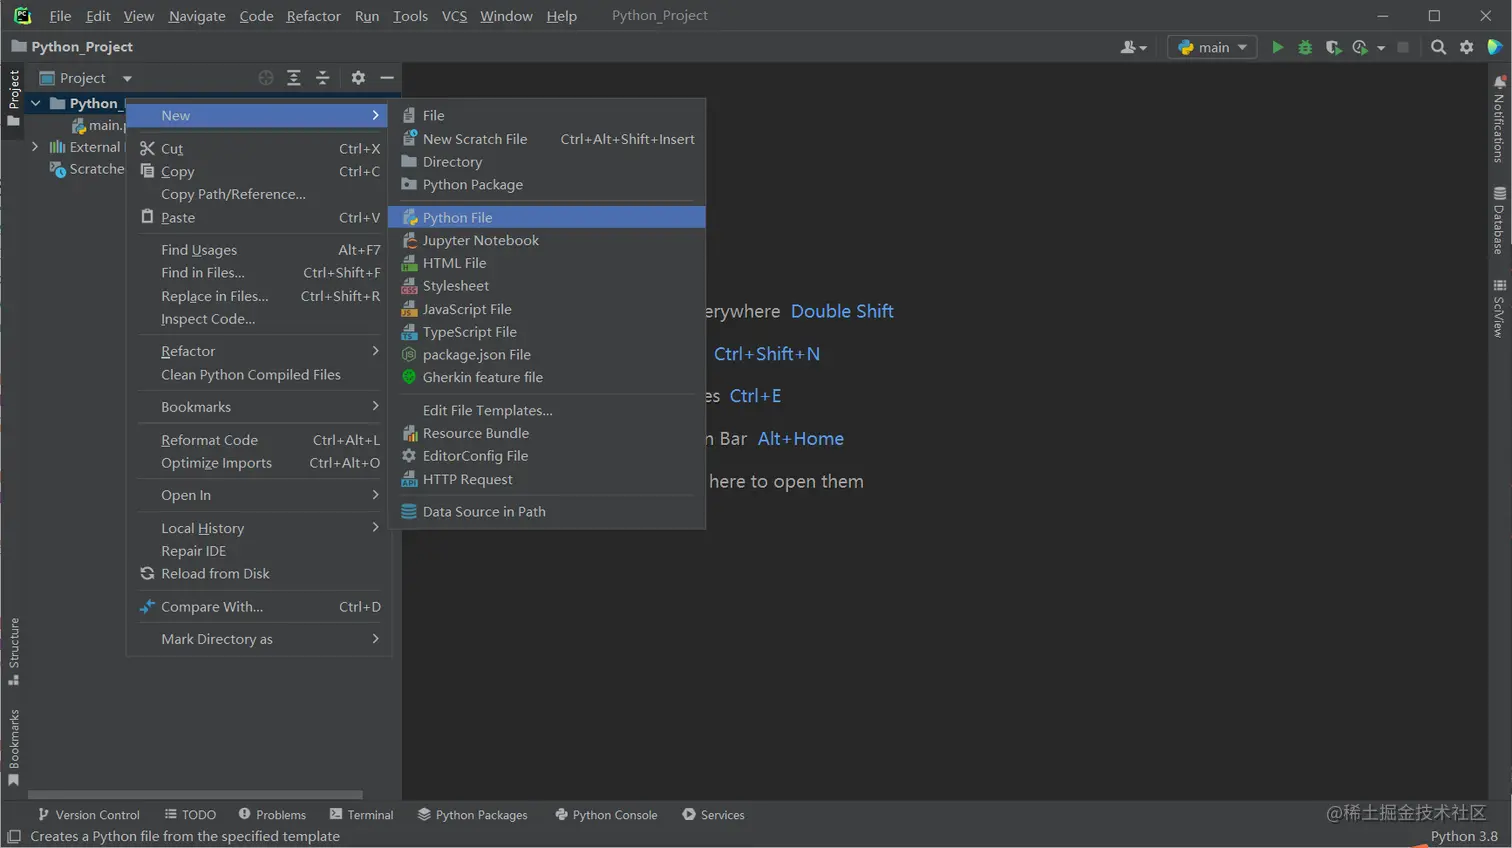This screenshot has height=848, width=1512.
Task: Open the Terminal tool tab
Action: coord(361,815)
